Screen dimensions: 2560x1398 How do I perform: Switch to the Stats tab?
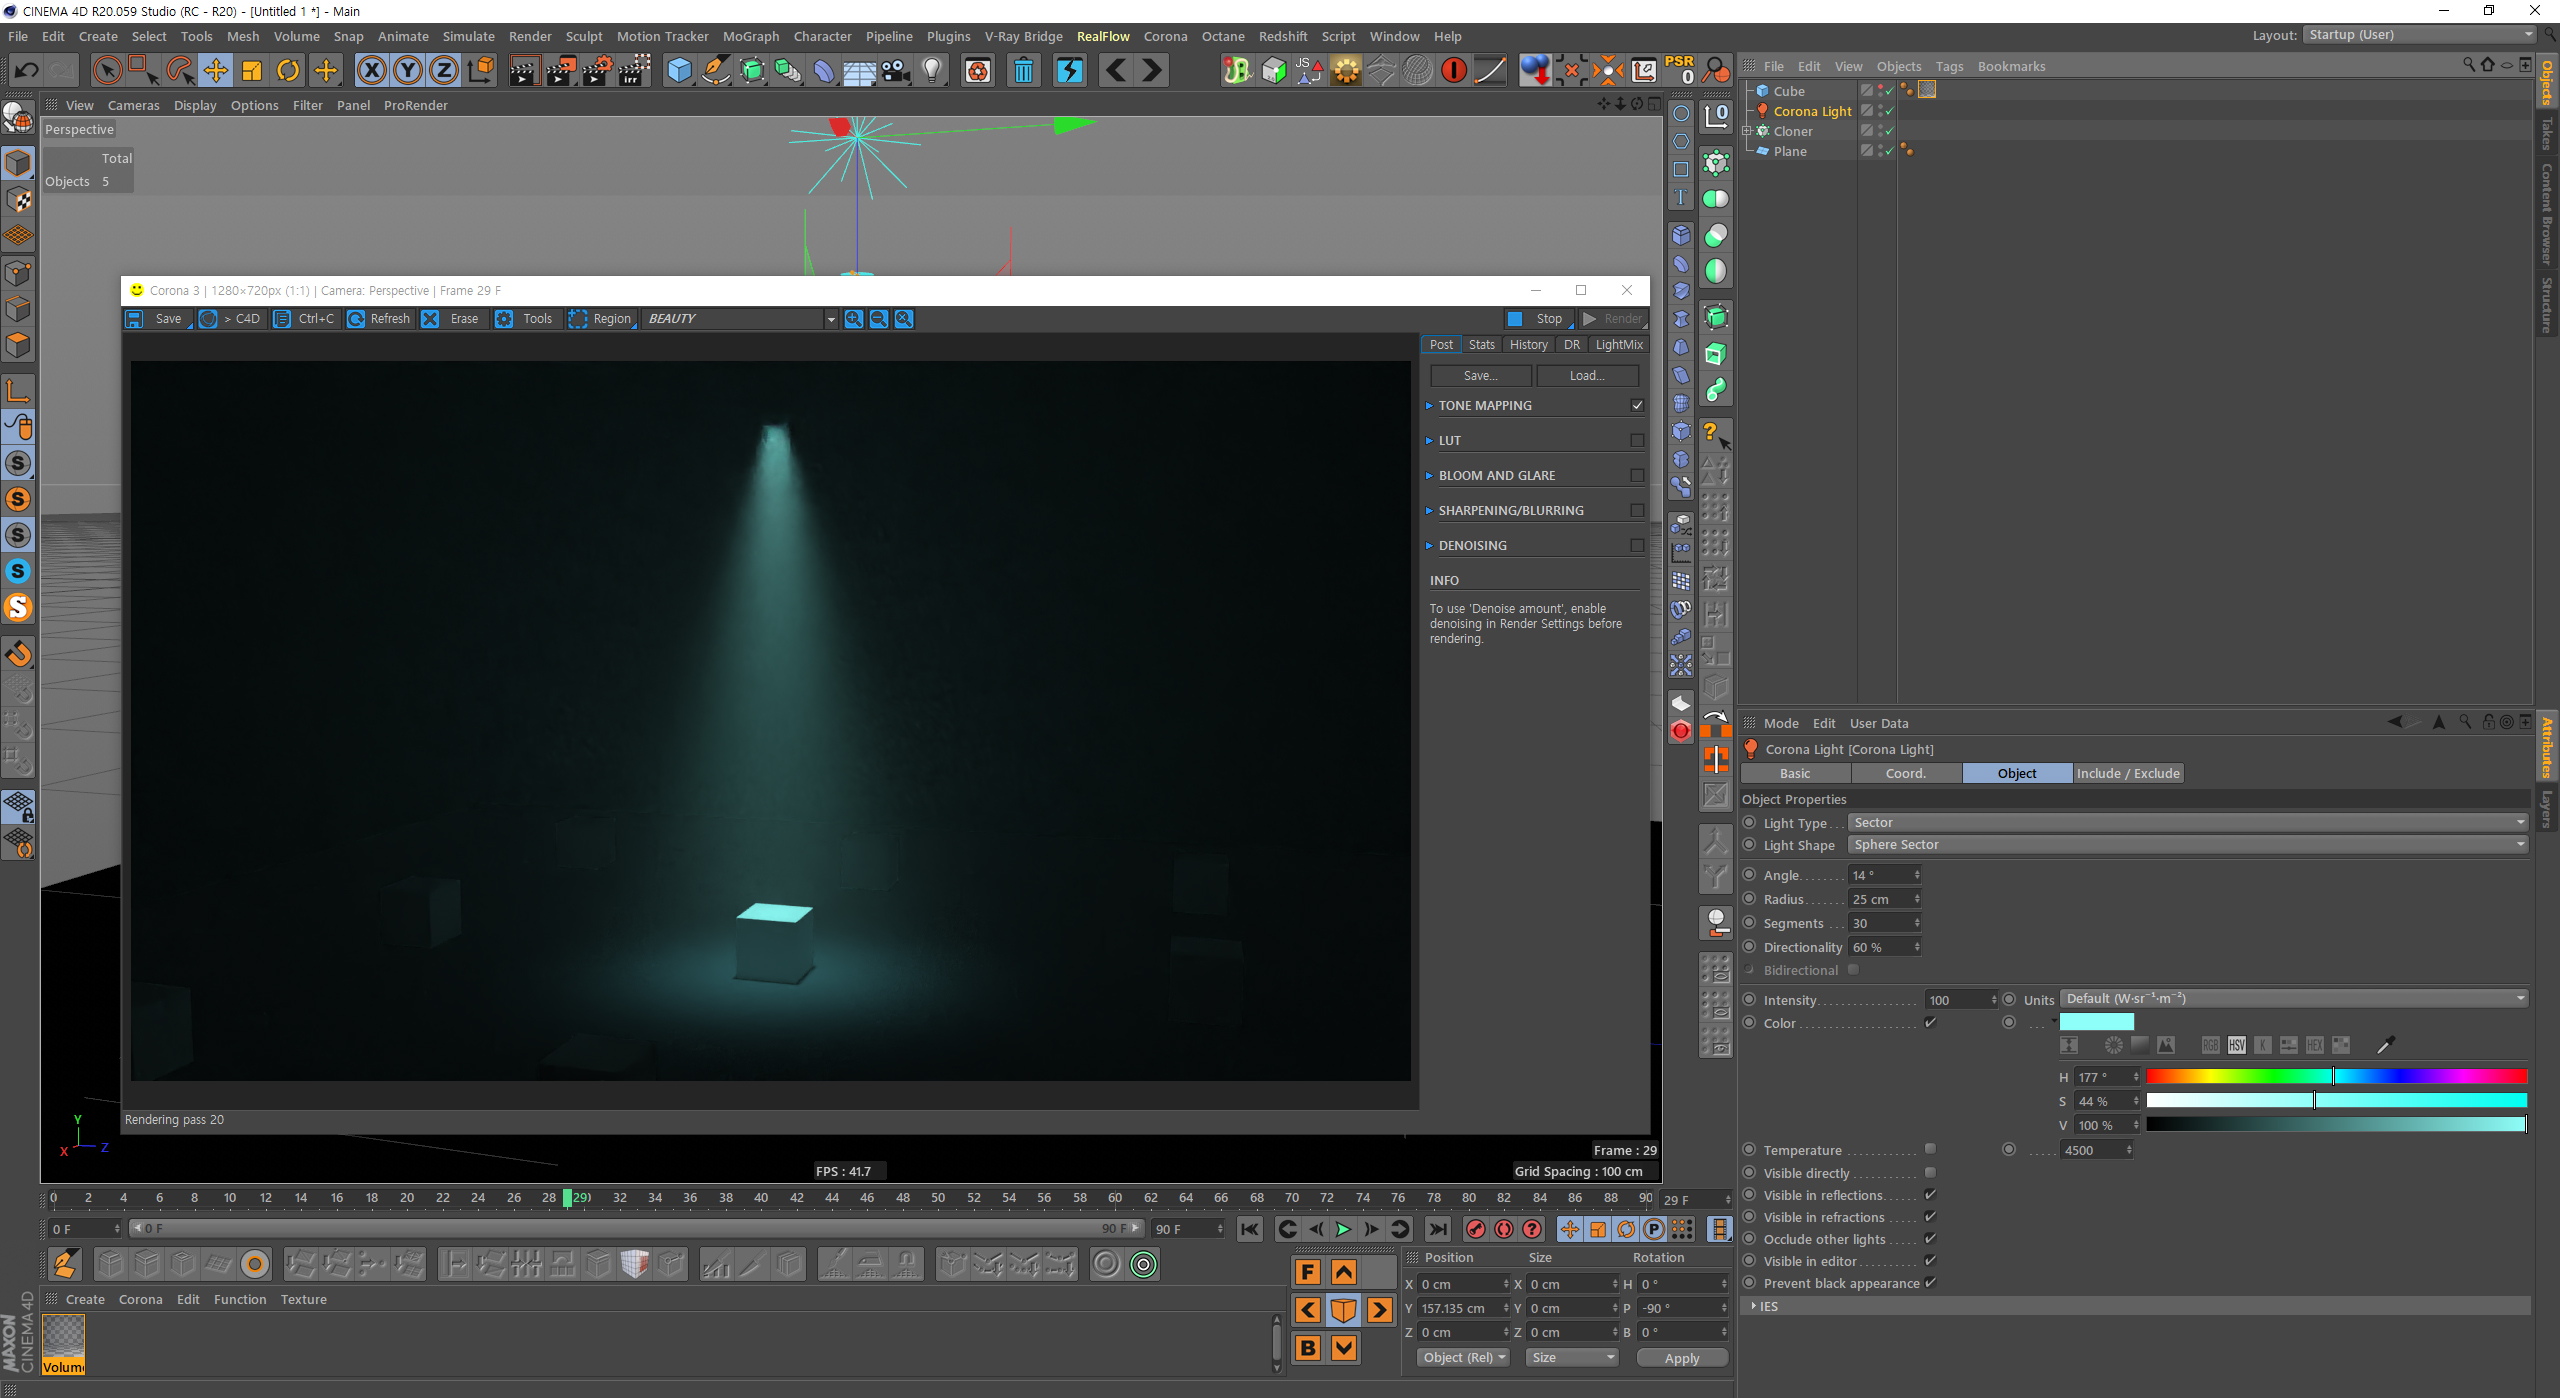[x=1481, y=344]
